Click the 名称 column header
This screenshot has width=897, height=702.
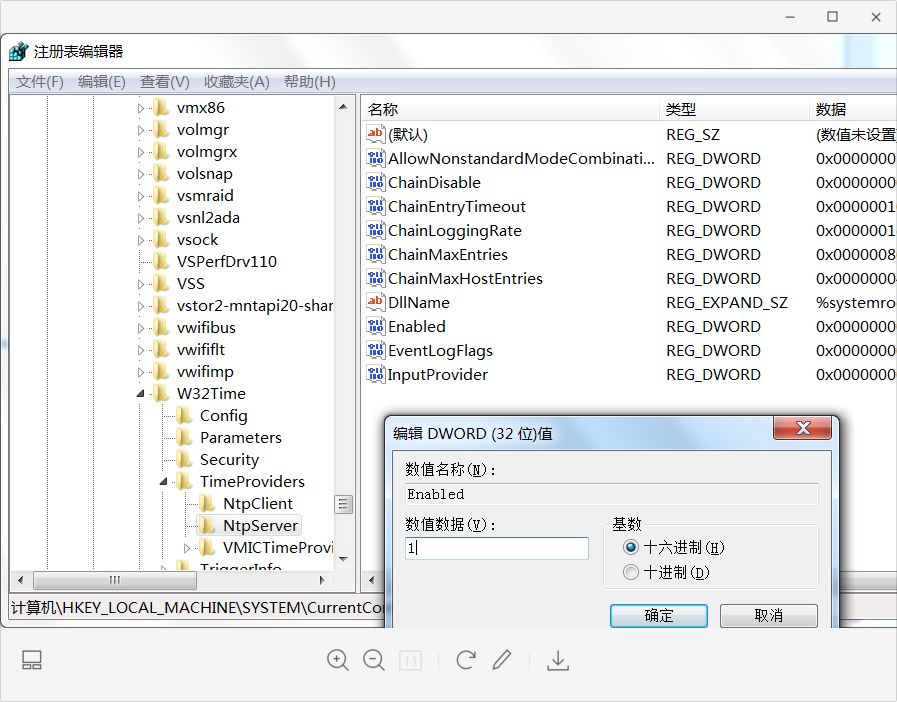coord(510,109)
